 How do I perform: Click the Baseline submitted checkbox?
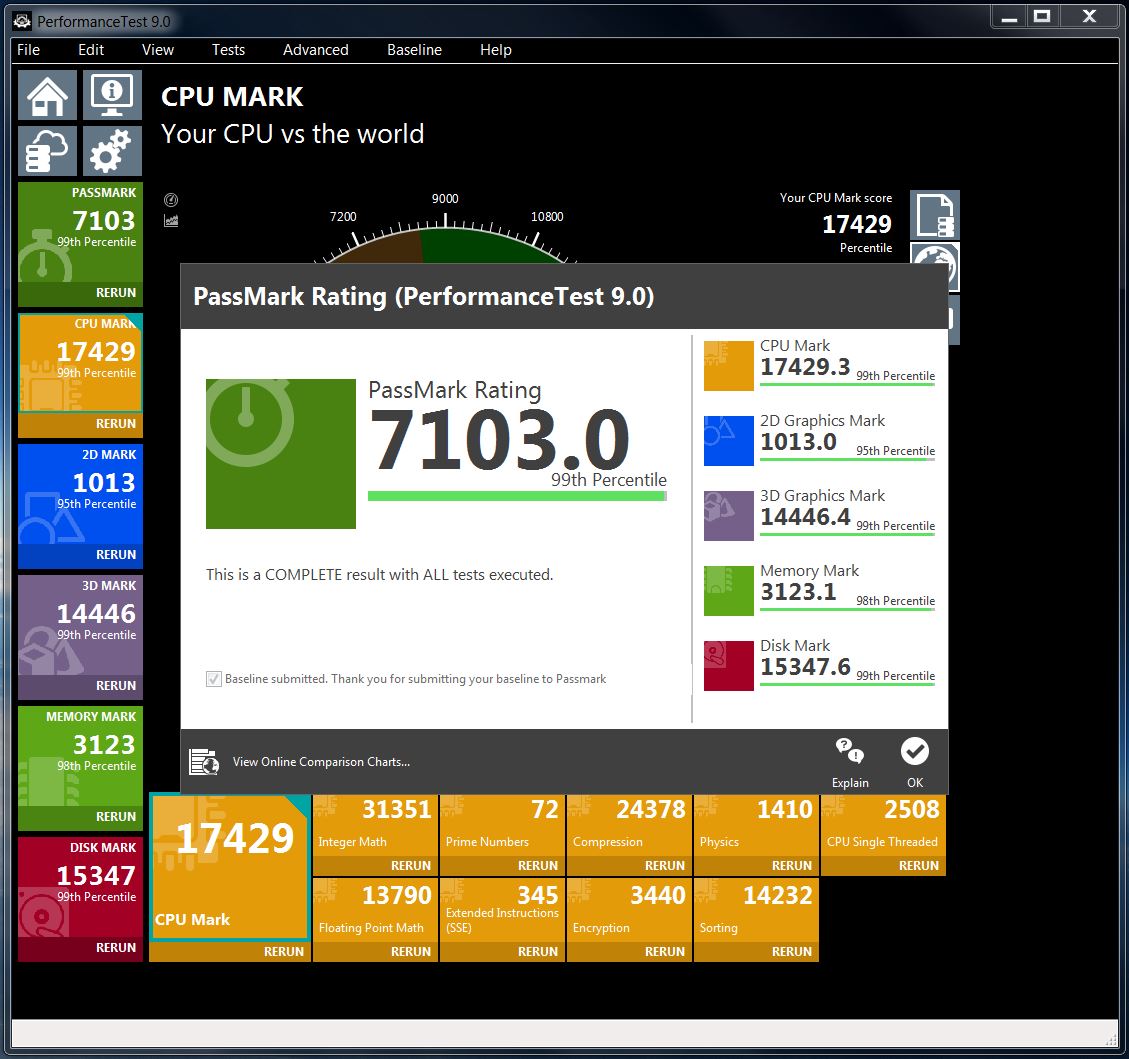click(213, 679)
